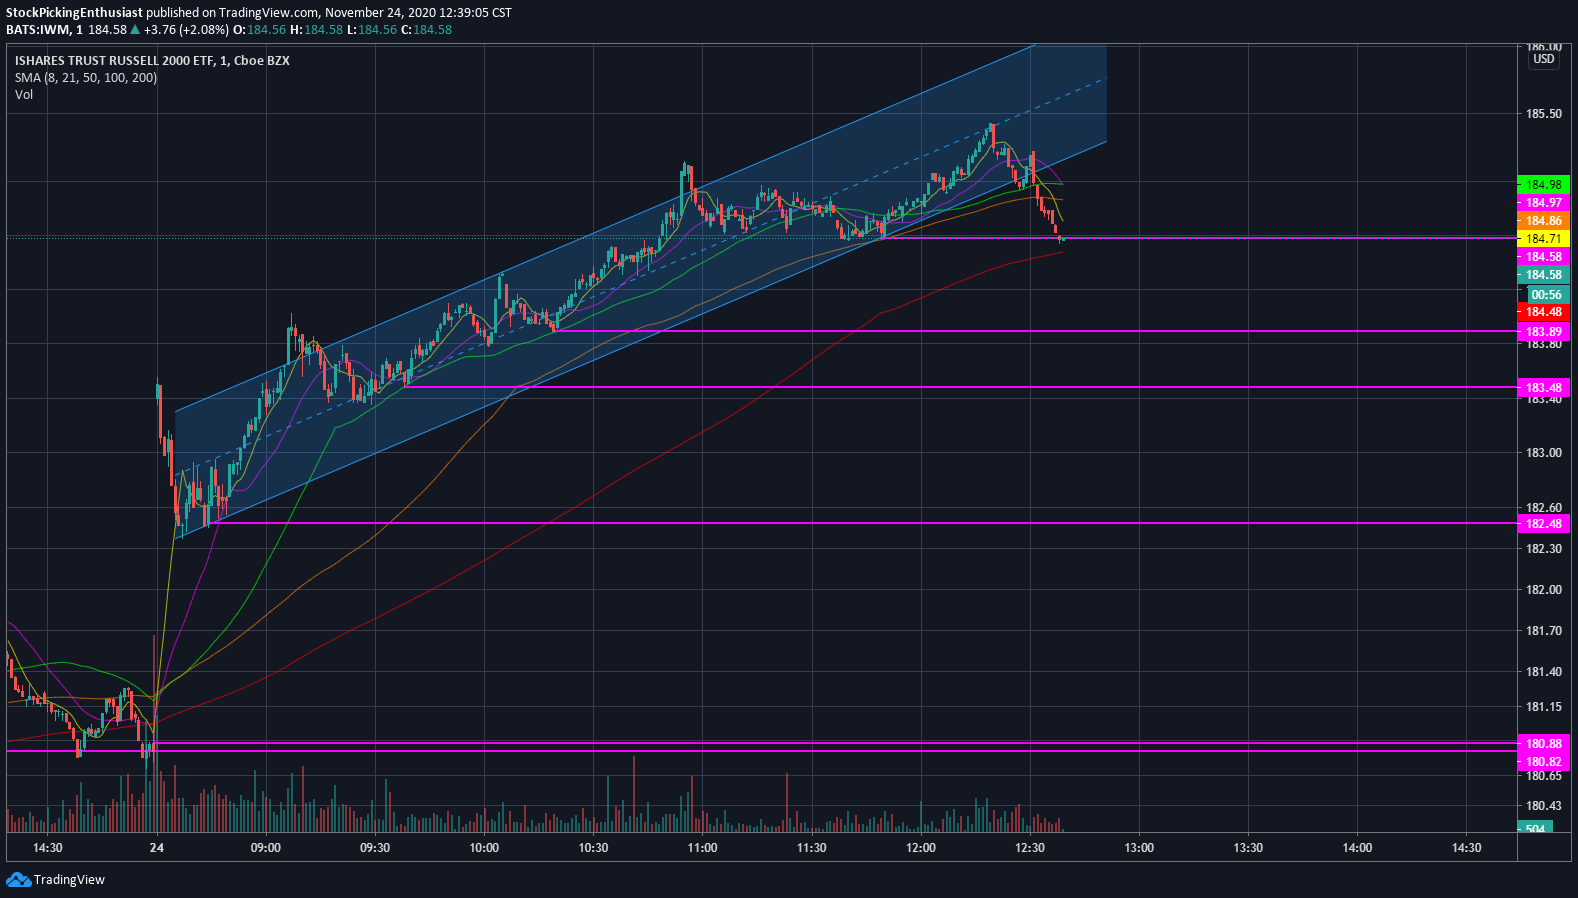Click the 181.40 price axis value
The height and width of the screenshot is (898, 1578).
pos(1543,672)
